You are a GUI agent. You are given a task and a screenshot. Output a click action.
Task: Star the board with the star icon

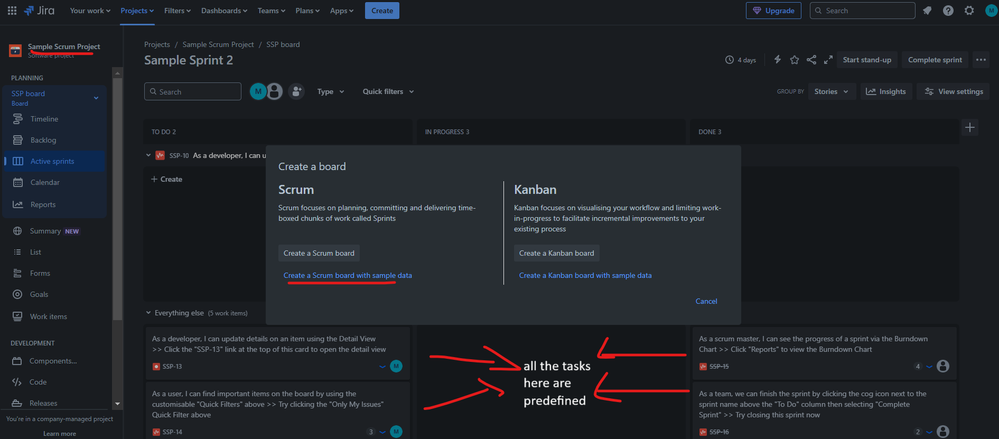pos(794,59)
